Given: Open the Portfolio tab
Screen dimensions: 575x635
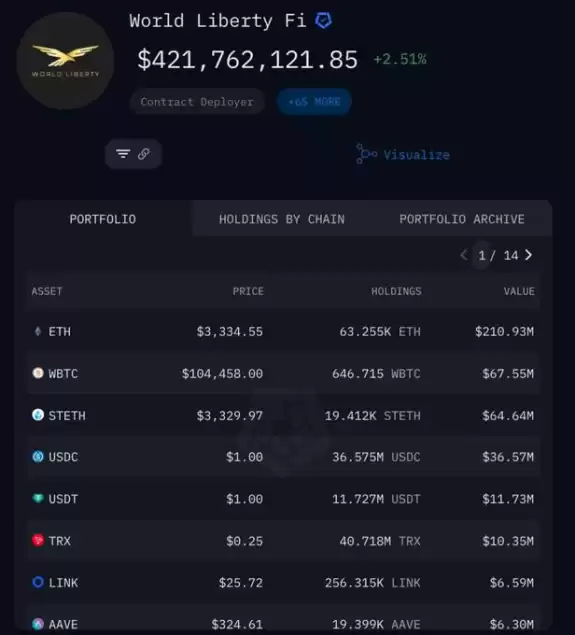Looking at the screenshot, I should [x=103, y=219].
